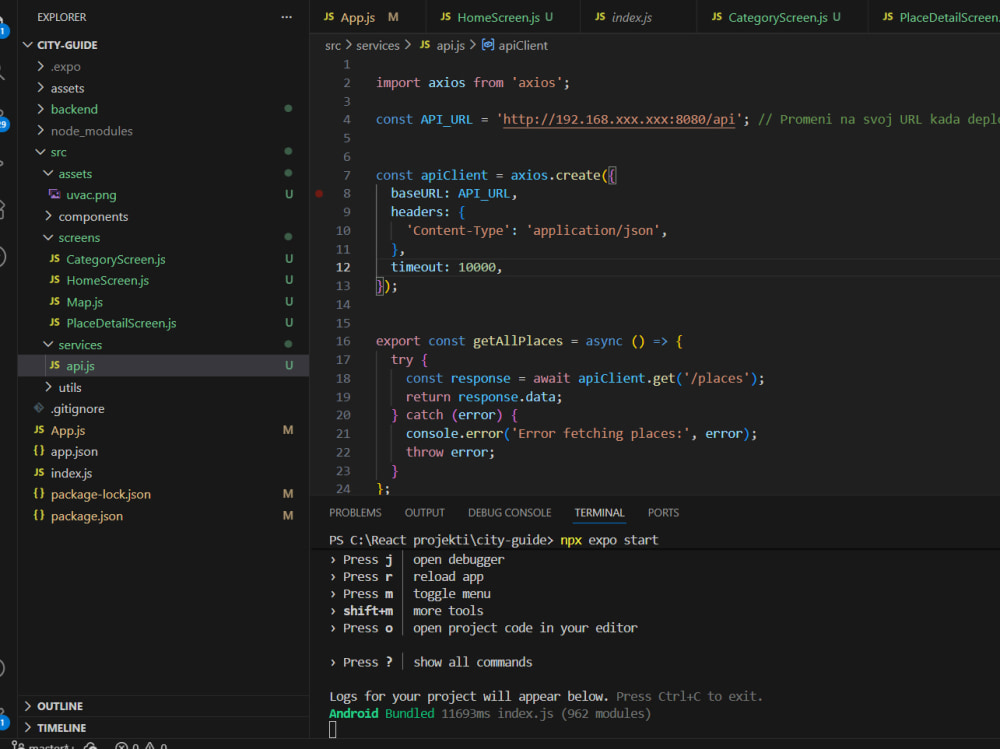Click the .gitignore git file icon
The image size is (1000, 749).
(x=39, y=408)
